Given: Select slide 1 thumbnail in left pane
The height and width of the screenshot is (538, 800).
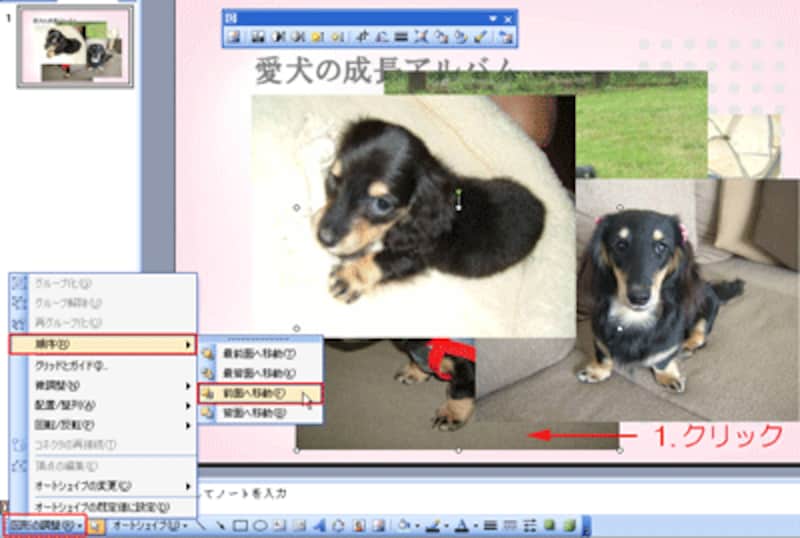Looking at the screenshot, I should coord(75,47).
